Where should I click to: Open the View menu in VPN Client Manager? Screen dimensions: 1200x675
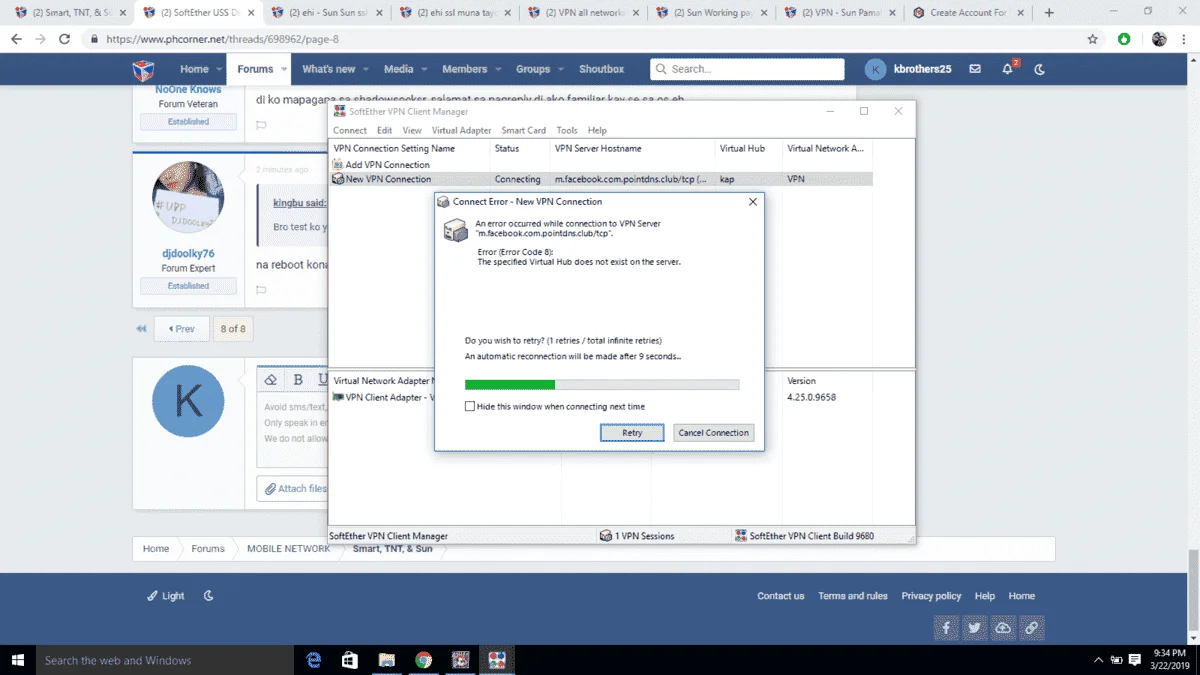pos(412,130)
